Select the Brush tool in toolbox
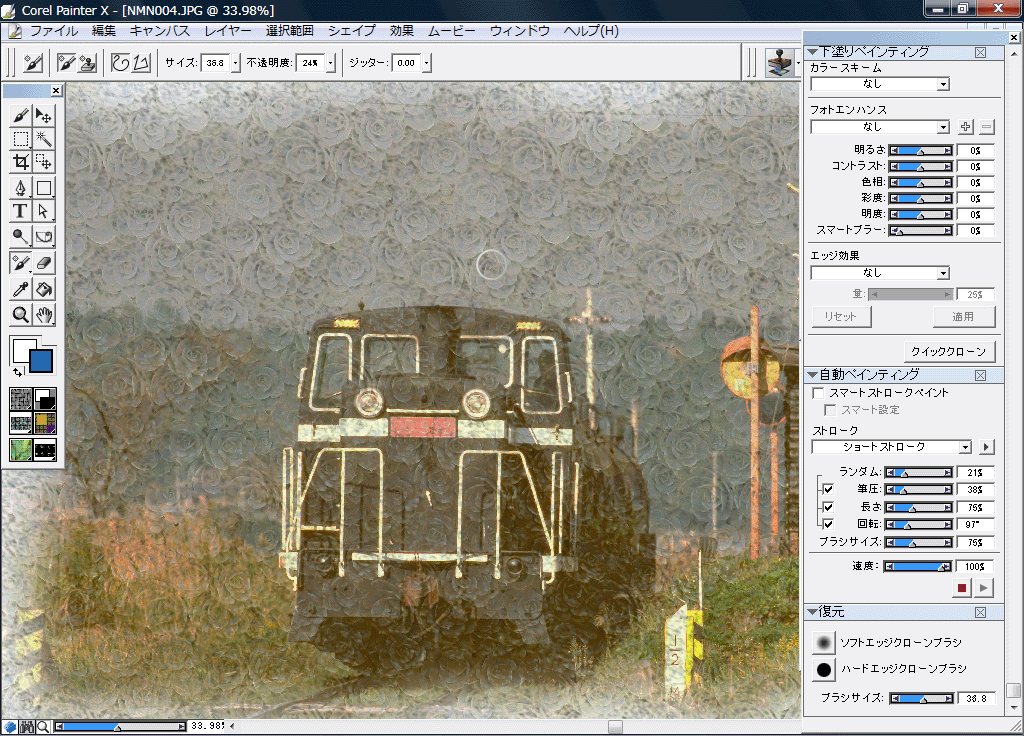This screenshot has height=736, width=1024. 20,116
